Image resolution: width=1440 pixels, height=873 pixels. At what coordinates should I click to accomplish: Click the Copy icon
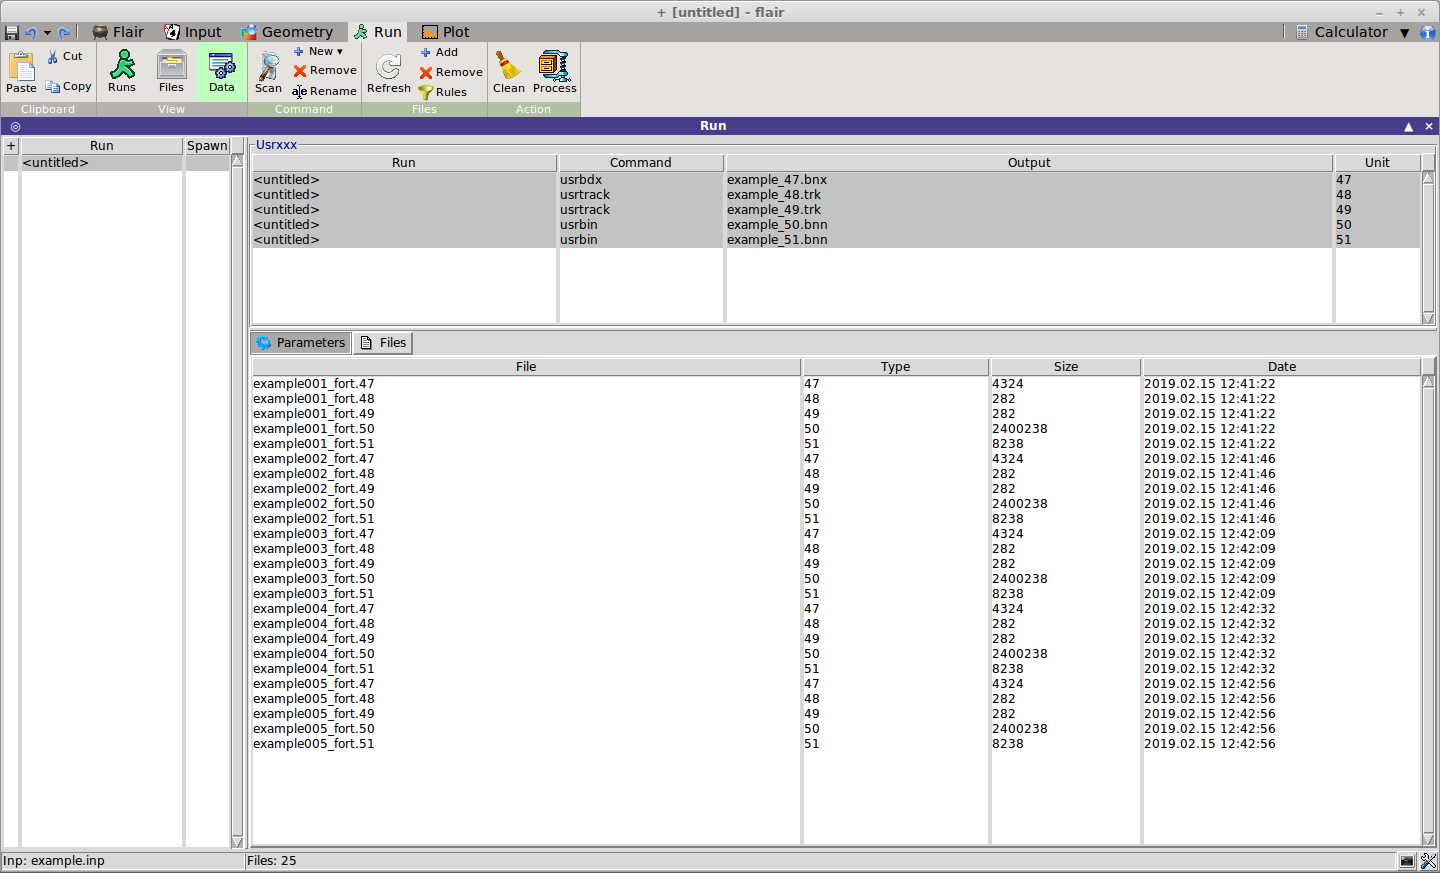[68, 87]
